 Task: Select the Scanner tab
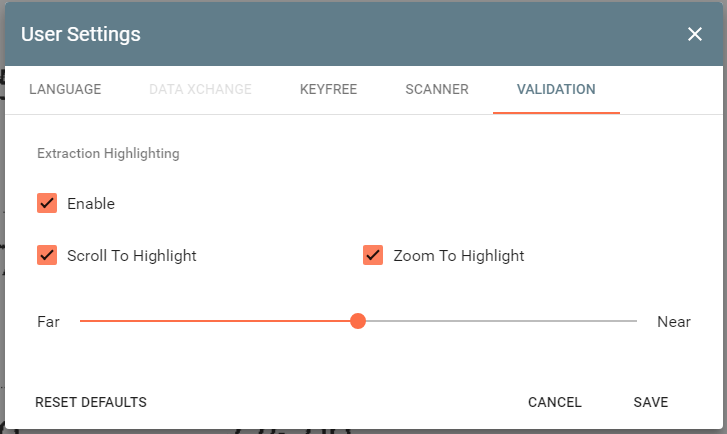point(437,89)
